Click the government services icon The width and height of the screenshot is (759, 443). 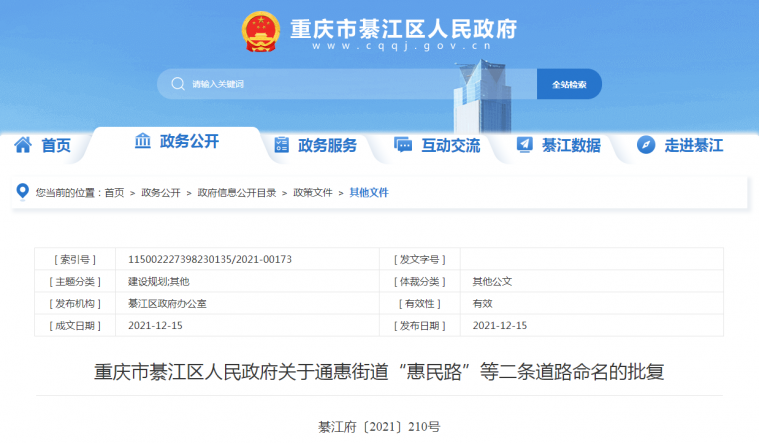point(281,145)
